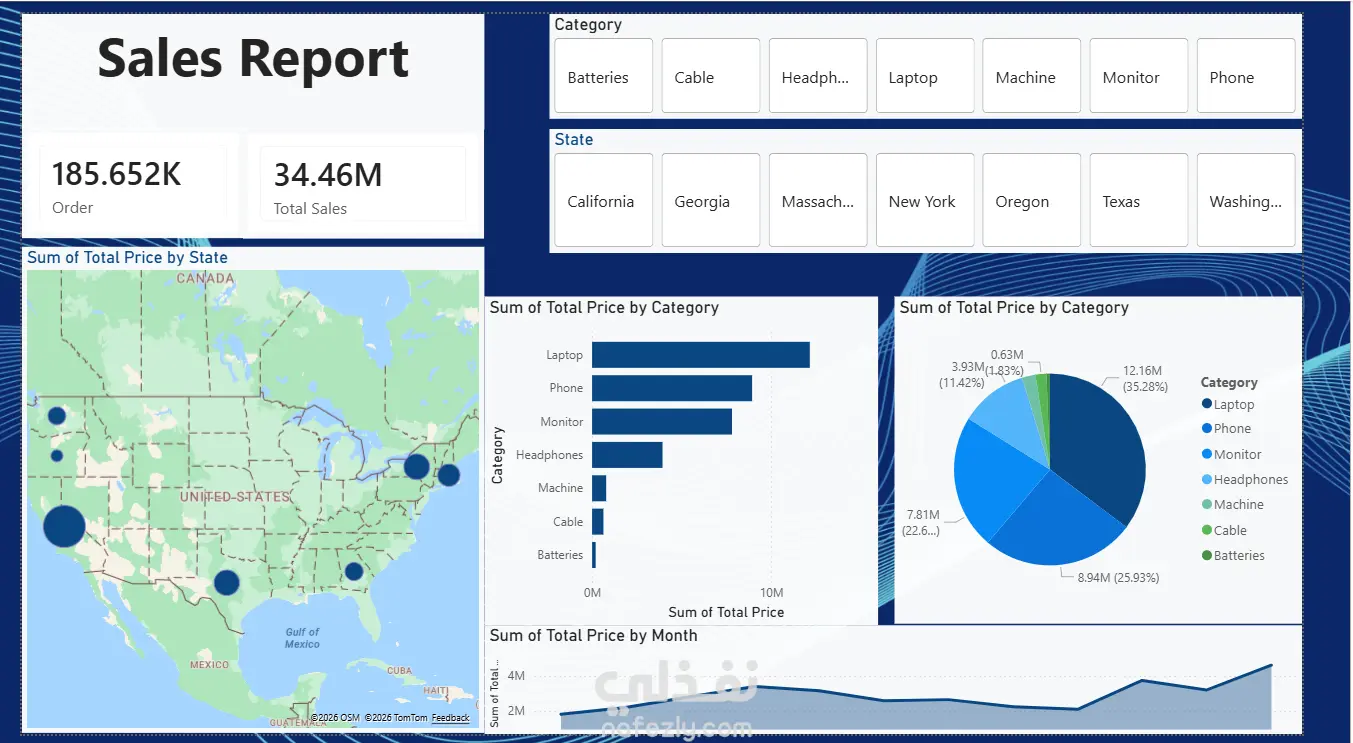Click the Laptop legend color dot
Screen dimensions: 1353x743
pyautogui.click(x=1206, y=404)
